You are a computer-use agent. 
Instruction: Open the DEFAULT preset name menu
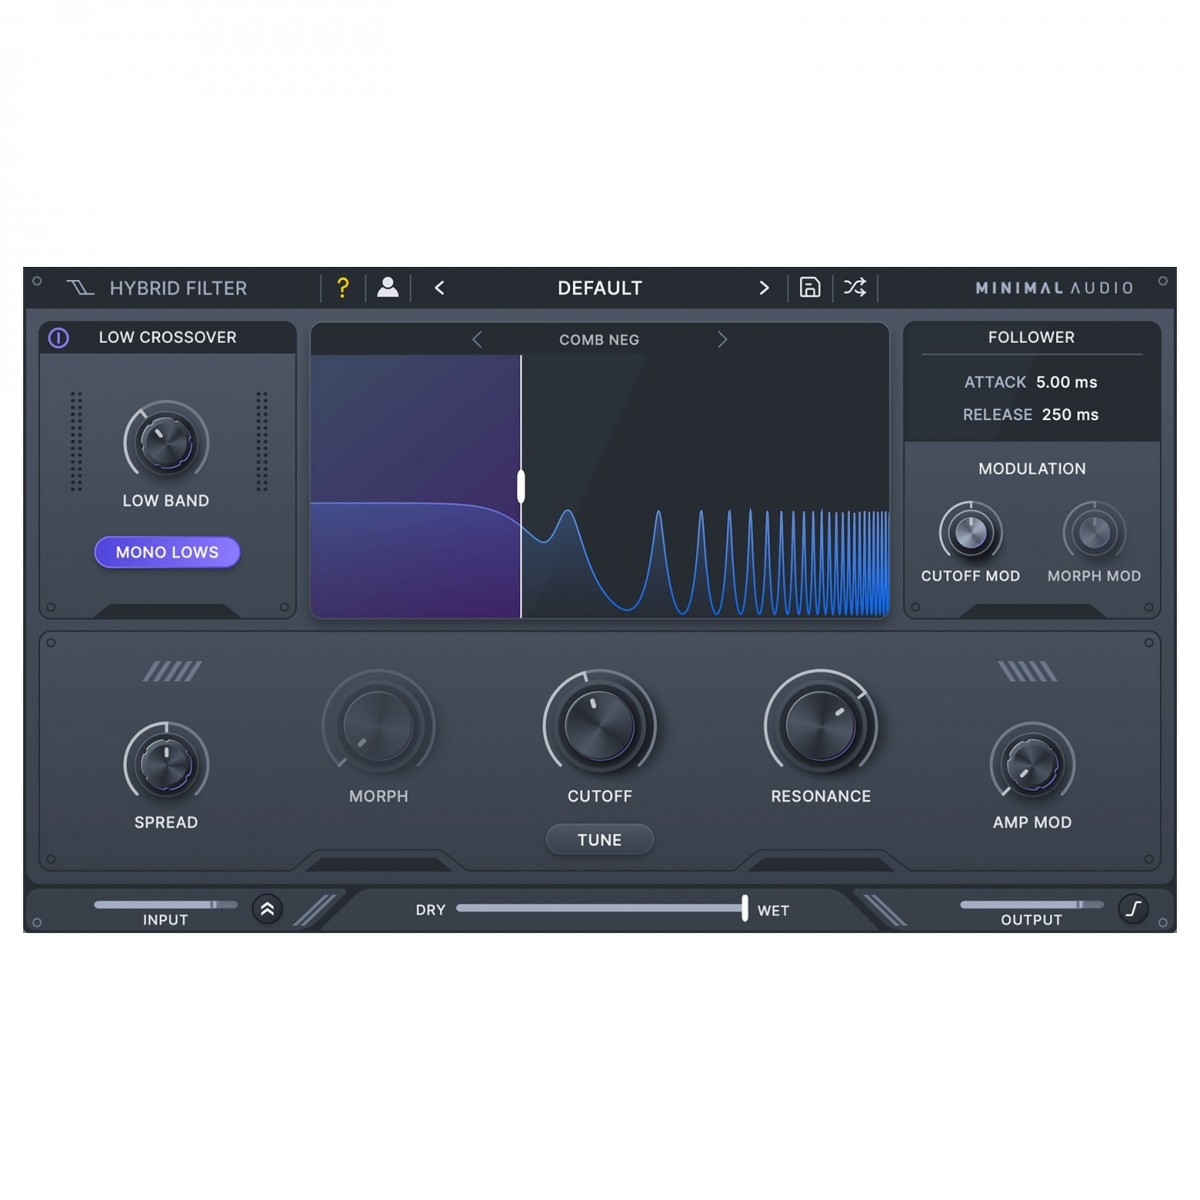click(x=599, y=288)
